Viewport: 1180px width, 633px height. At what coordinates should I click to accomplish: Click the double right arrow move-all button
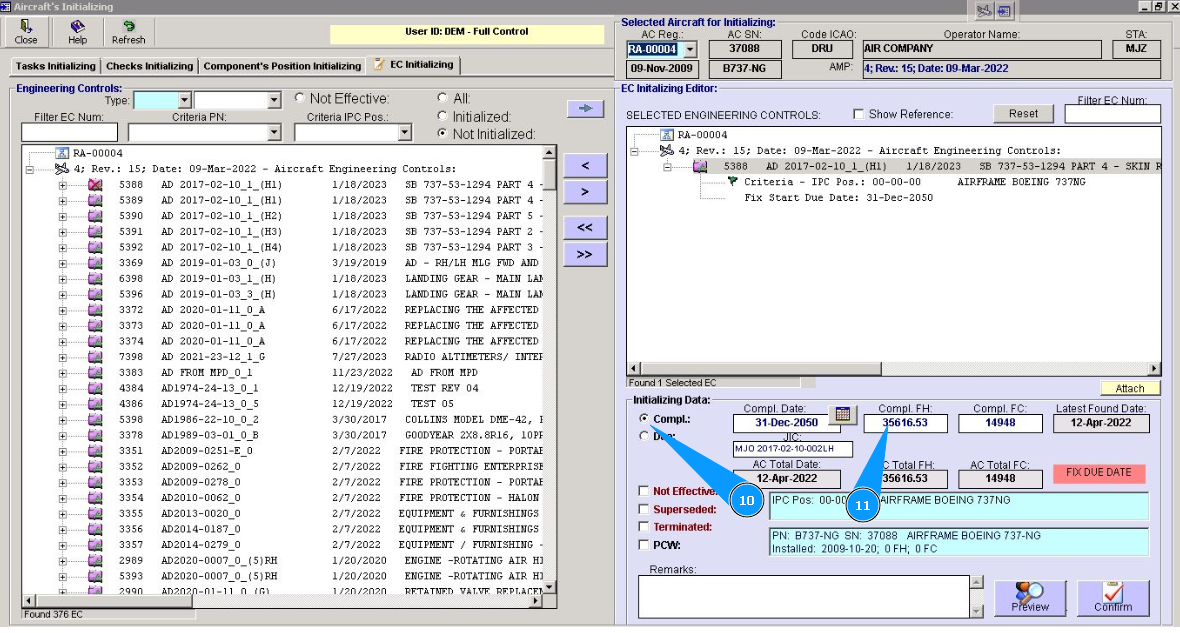[x=585, y=254]
